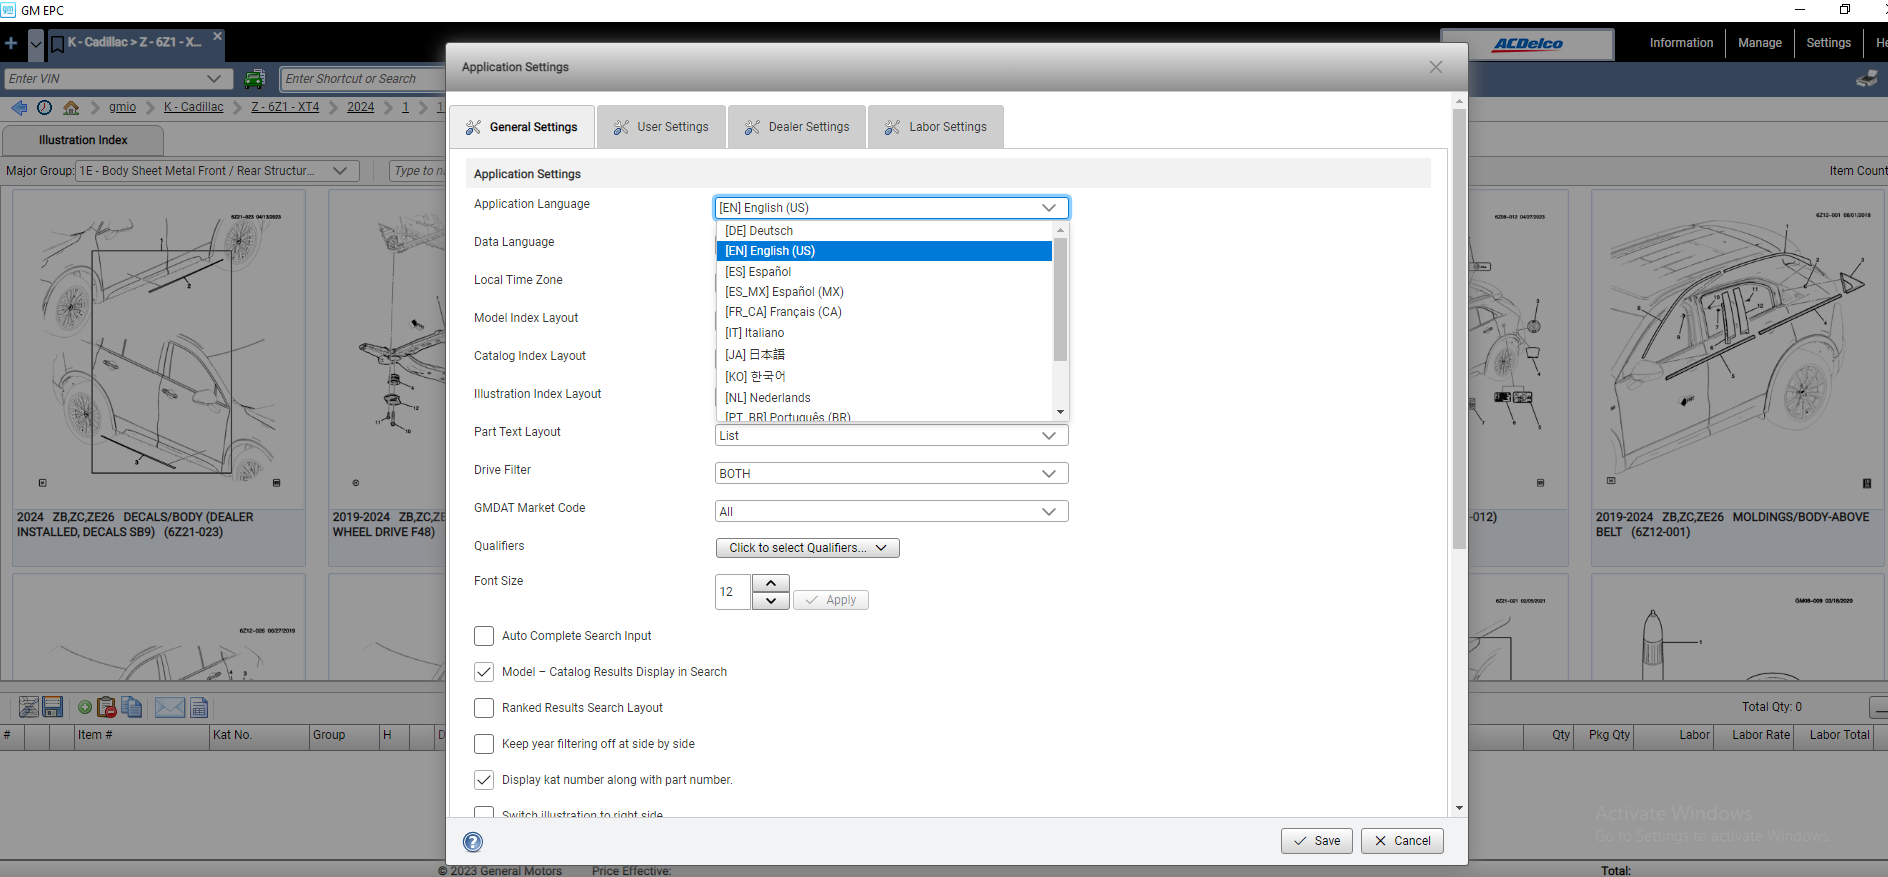Switch to Labor Settings tab

tap(936, 127)
